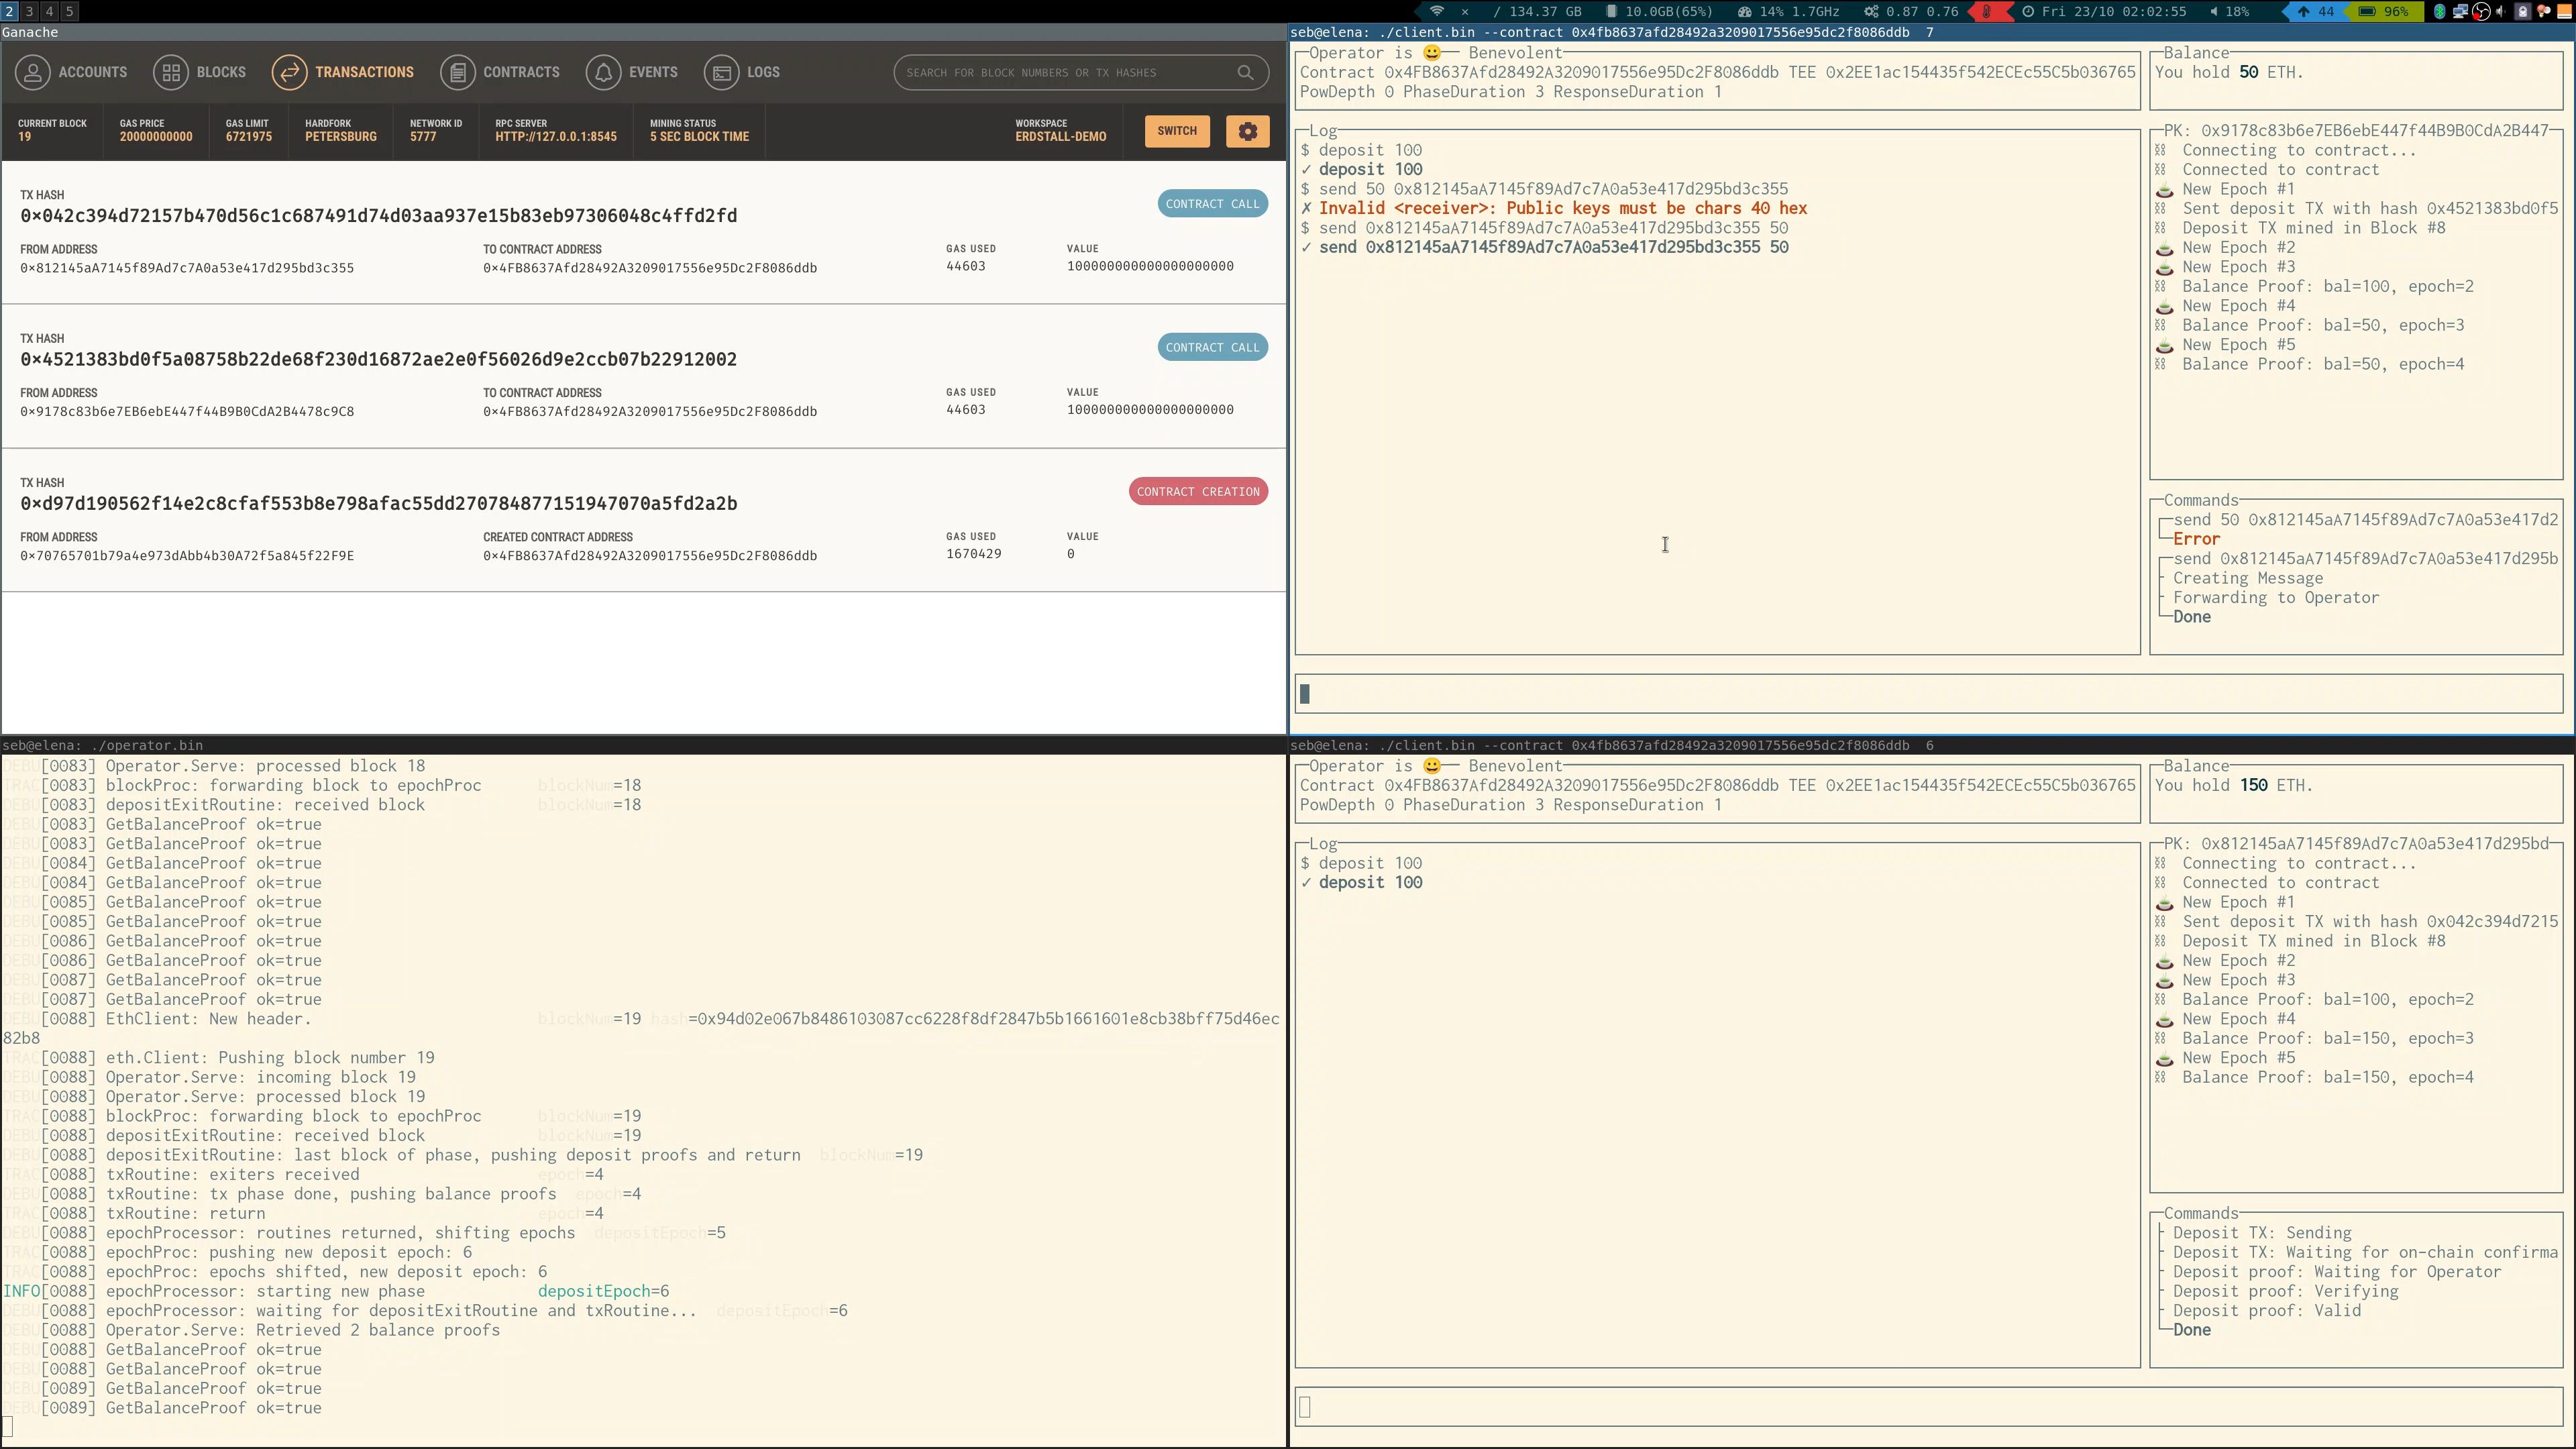Click 'You hold 50 ETH' balance in upper client

click(2229, 72)
